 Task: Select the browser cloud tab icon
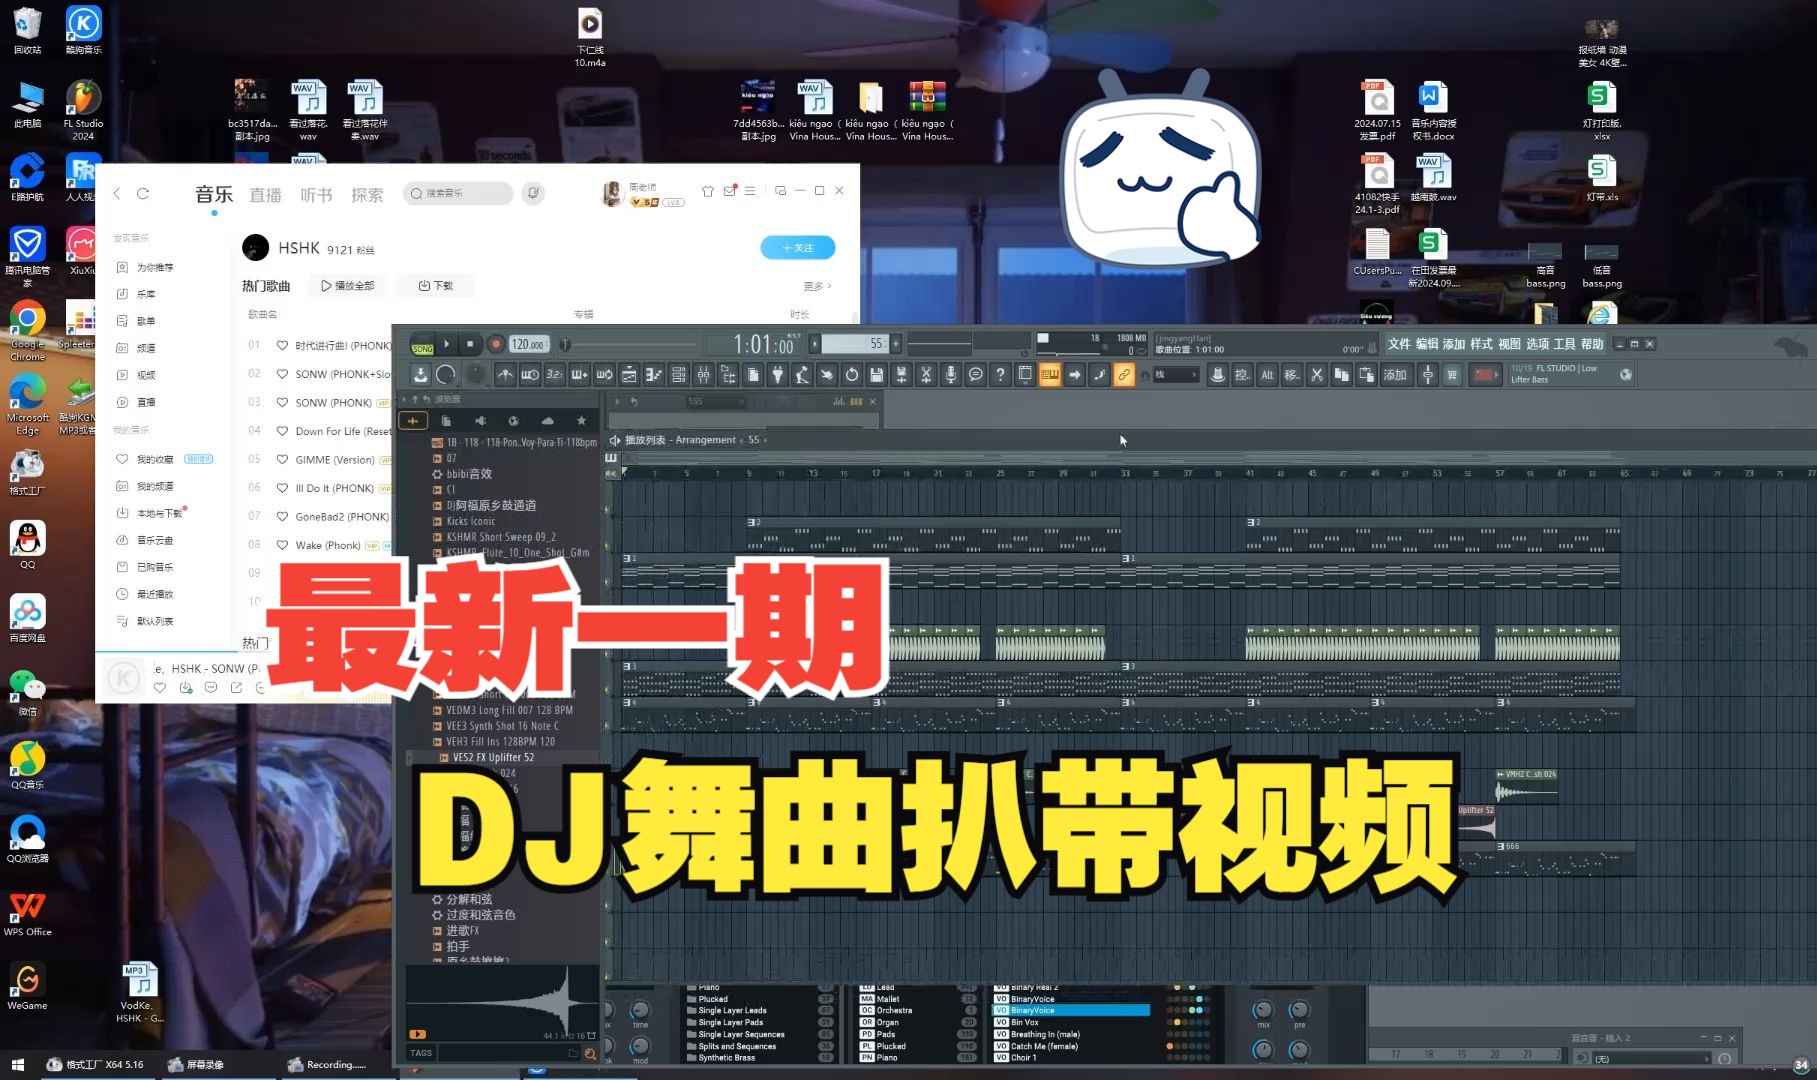coord(547,420)
